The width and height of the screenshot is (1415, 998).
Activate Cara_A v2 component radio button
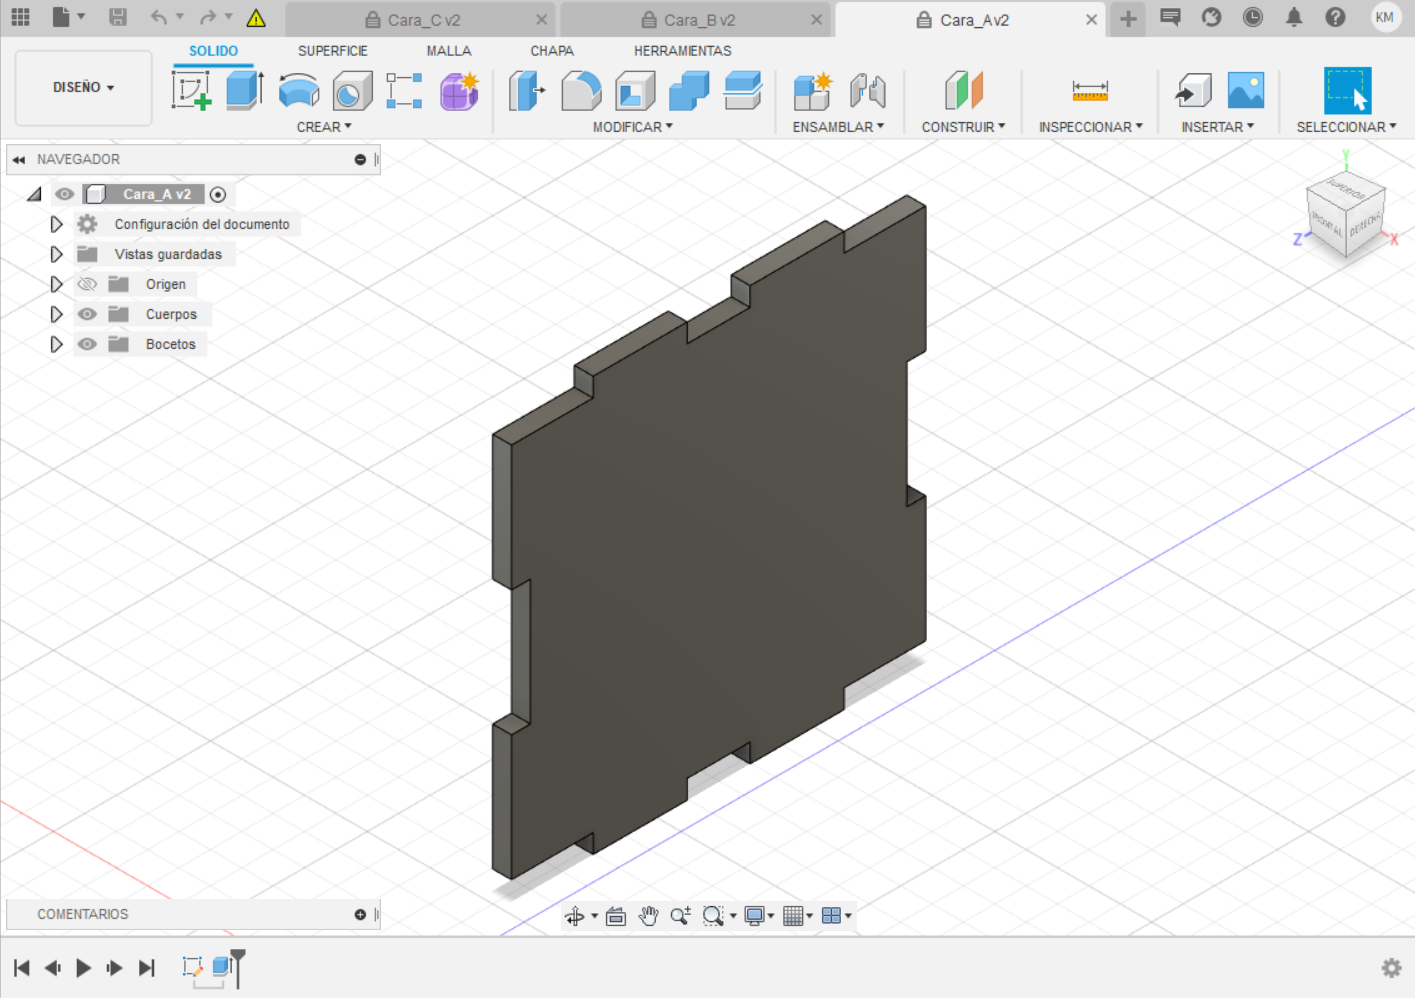(218, 195)
